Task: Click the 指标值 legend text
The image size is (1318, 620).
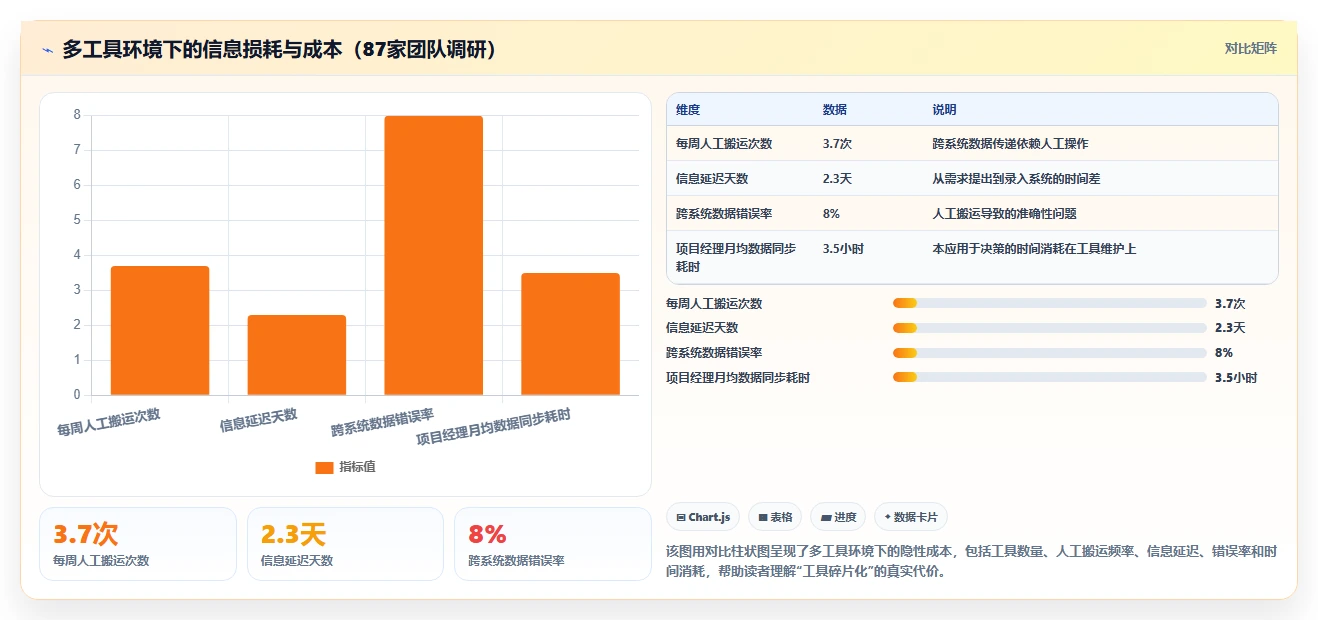Action: 357,467
